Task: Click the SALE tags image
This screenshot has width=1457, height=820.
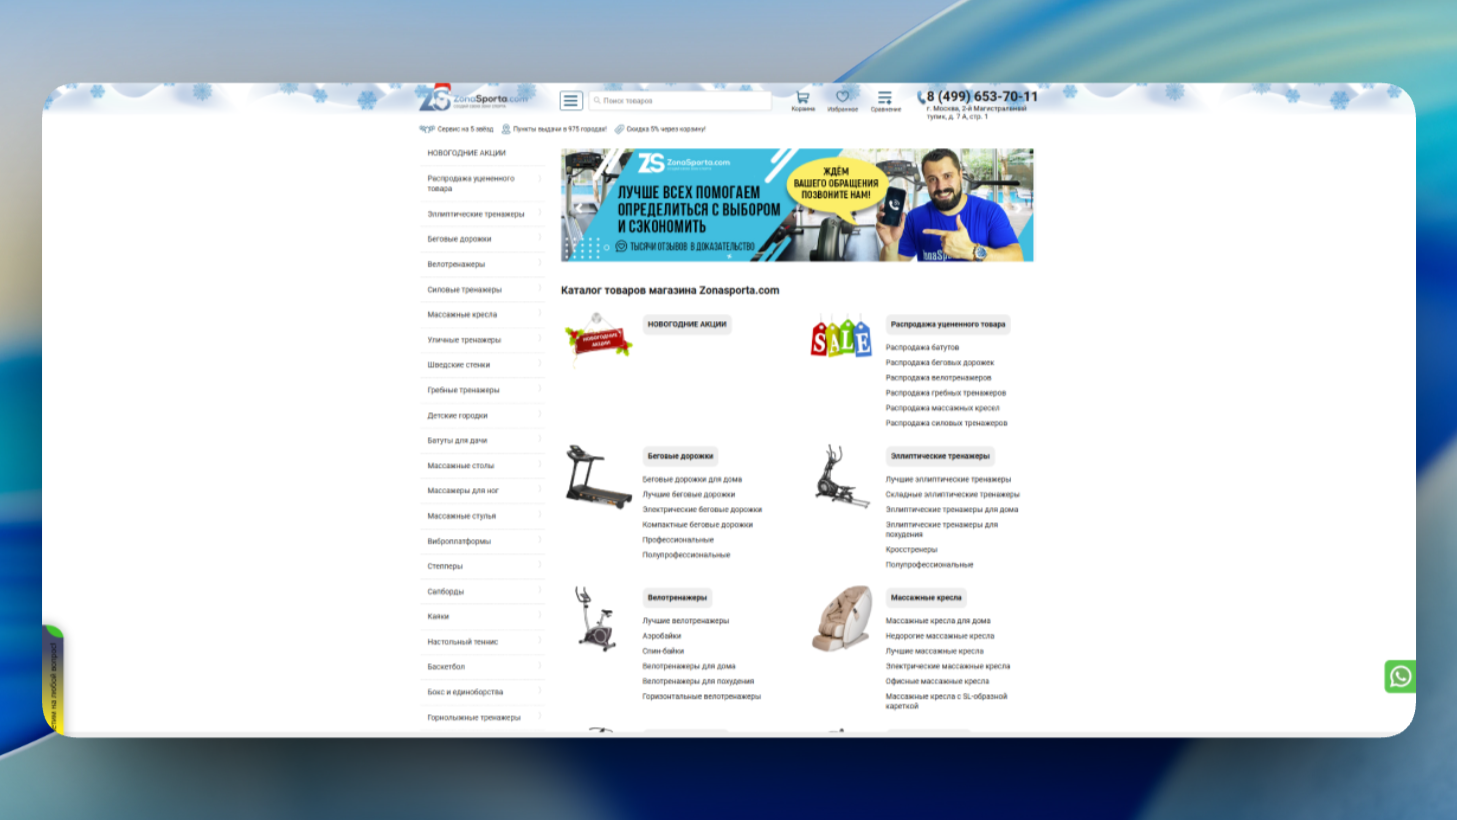Action: pyautogui.click(x=841, y=337)
